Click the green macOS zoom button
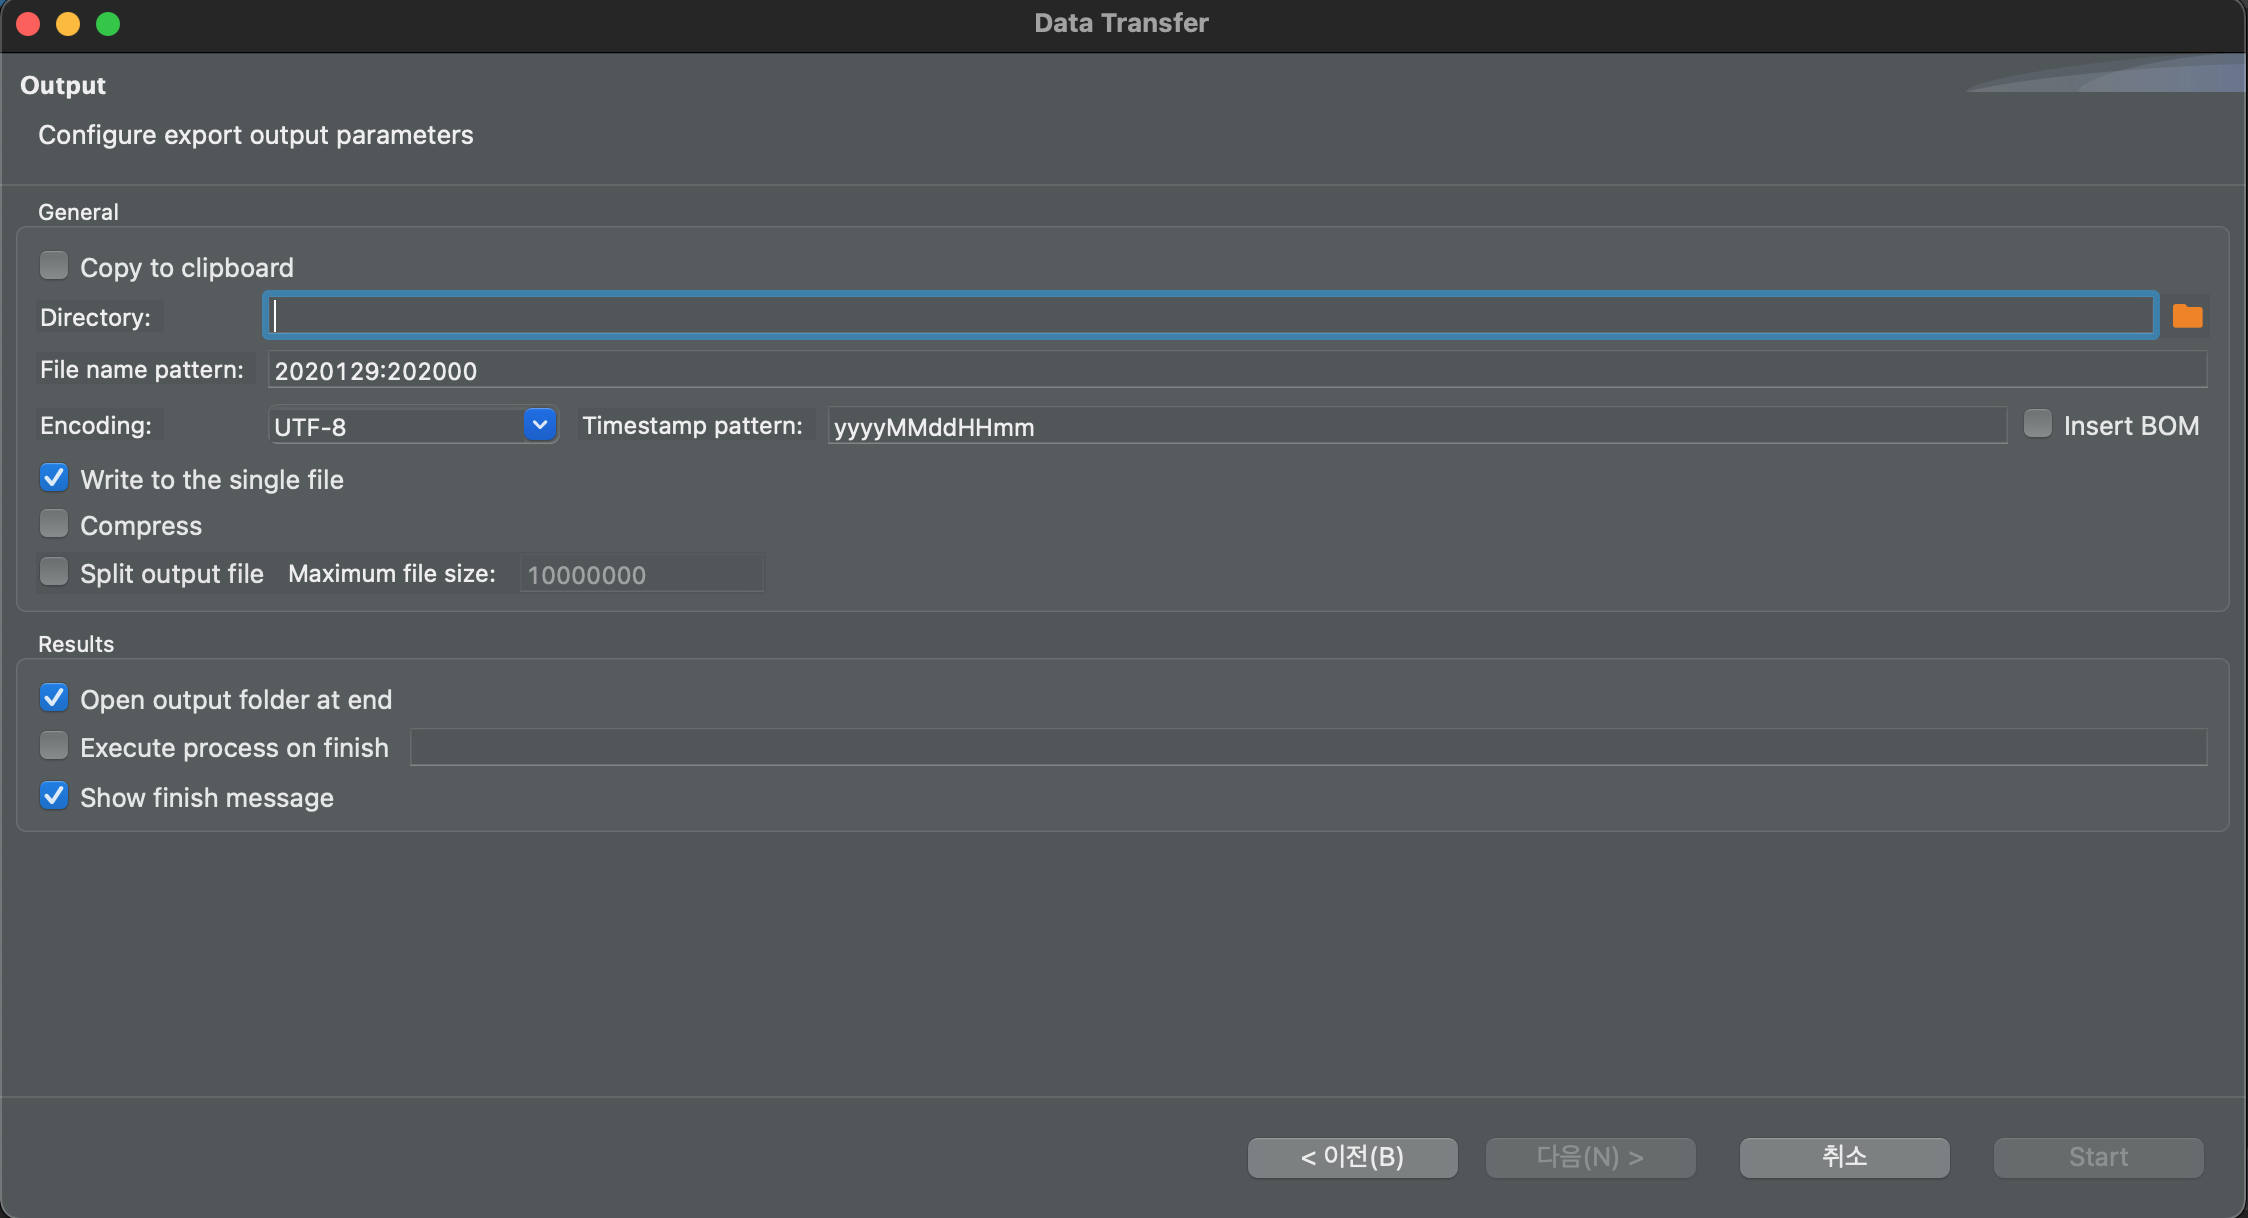Image resolution: width=2248 pixels, height=1218 pixels. pyautogui.click(x=108, y=23)
